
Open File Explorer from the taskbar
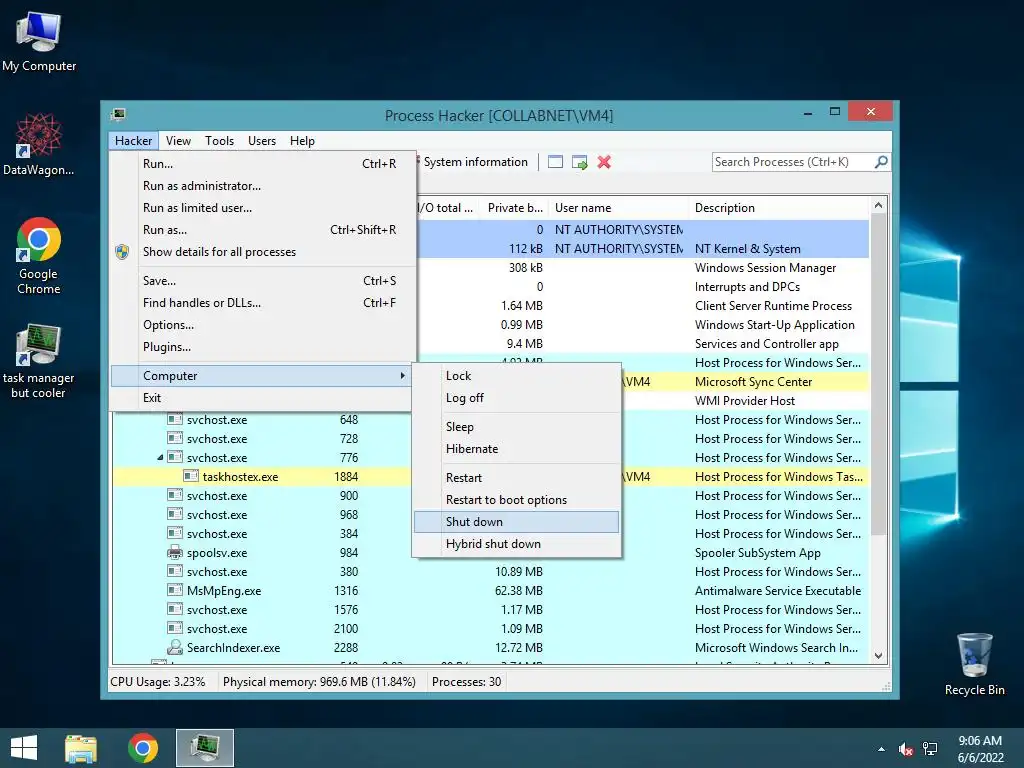[81, 748]
